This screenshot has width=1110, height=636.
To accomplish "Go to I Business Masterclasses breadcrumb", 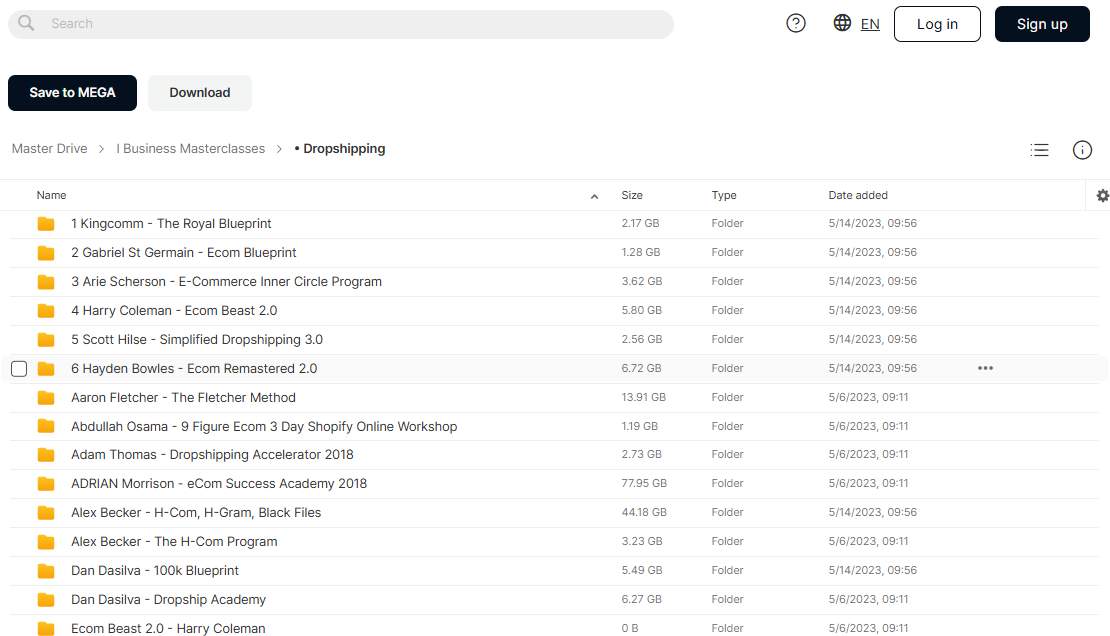I will (190, 149).
